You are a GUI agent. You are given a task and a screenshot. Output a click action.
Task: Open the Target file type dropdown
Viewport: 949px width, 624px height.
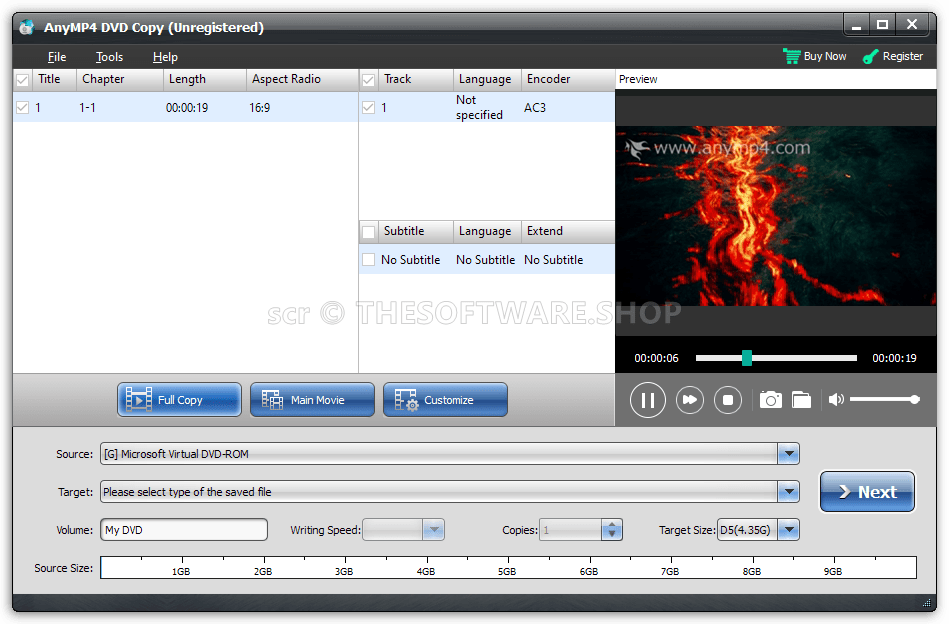[789, 492]
